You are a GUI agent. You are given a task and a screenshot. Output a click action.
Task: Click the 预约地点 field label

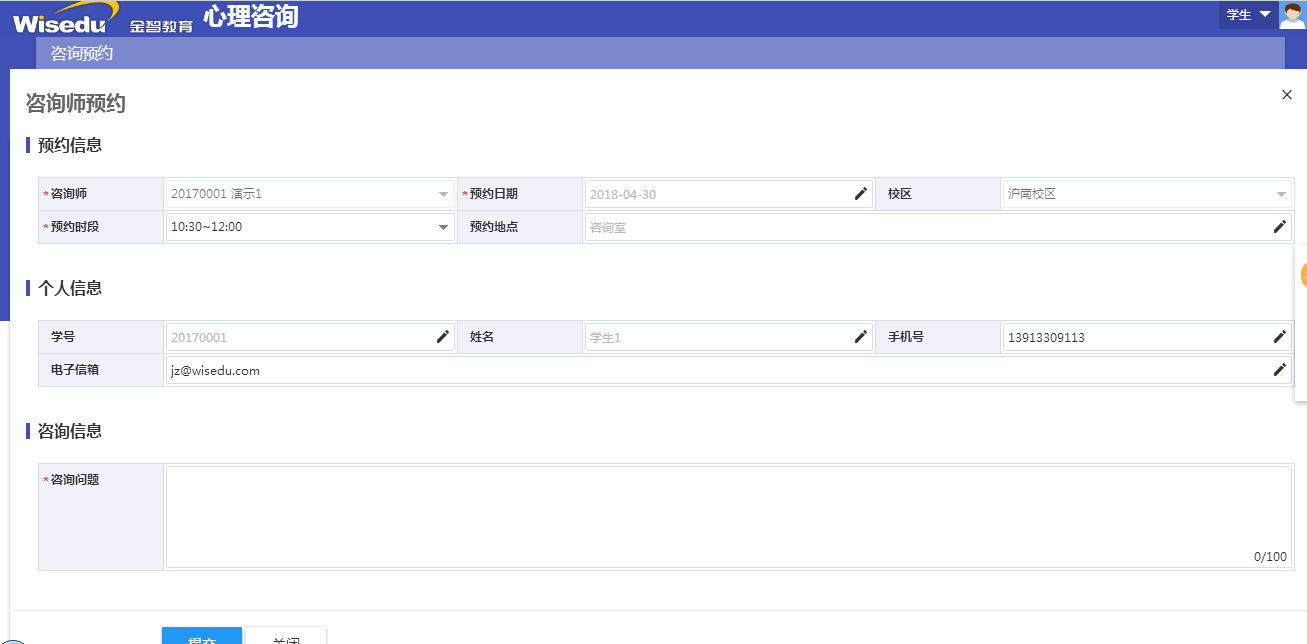[494, 227]
